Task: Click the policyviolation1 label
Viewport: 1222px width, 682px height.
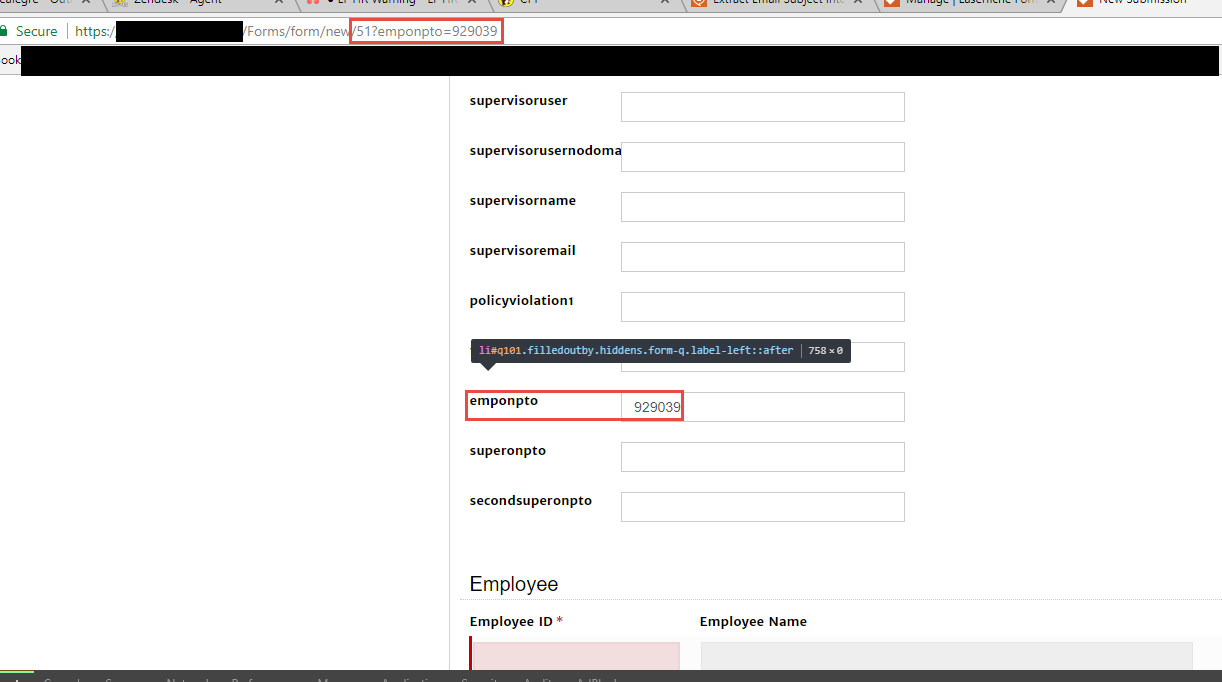Action: click(522, 301)
